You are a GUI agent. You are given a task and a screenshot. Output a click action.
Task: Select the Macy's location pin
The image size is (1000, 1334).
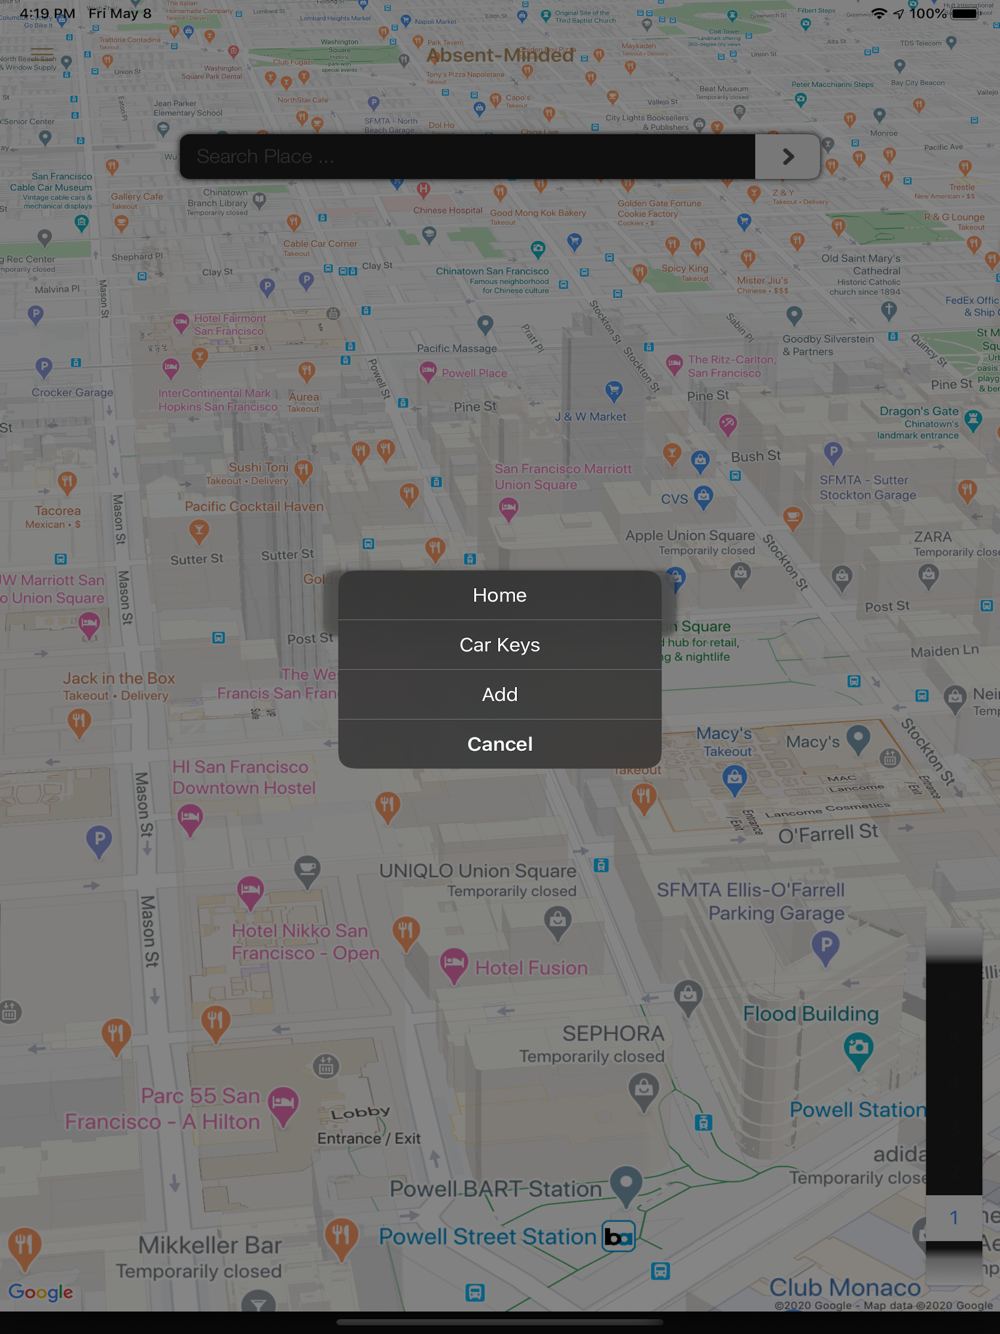[858, 740]
